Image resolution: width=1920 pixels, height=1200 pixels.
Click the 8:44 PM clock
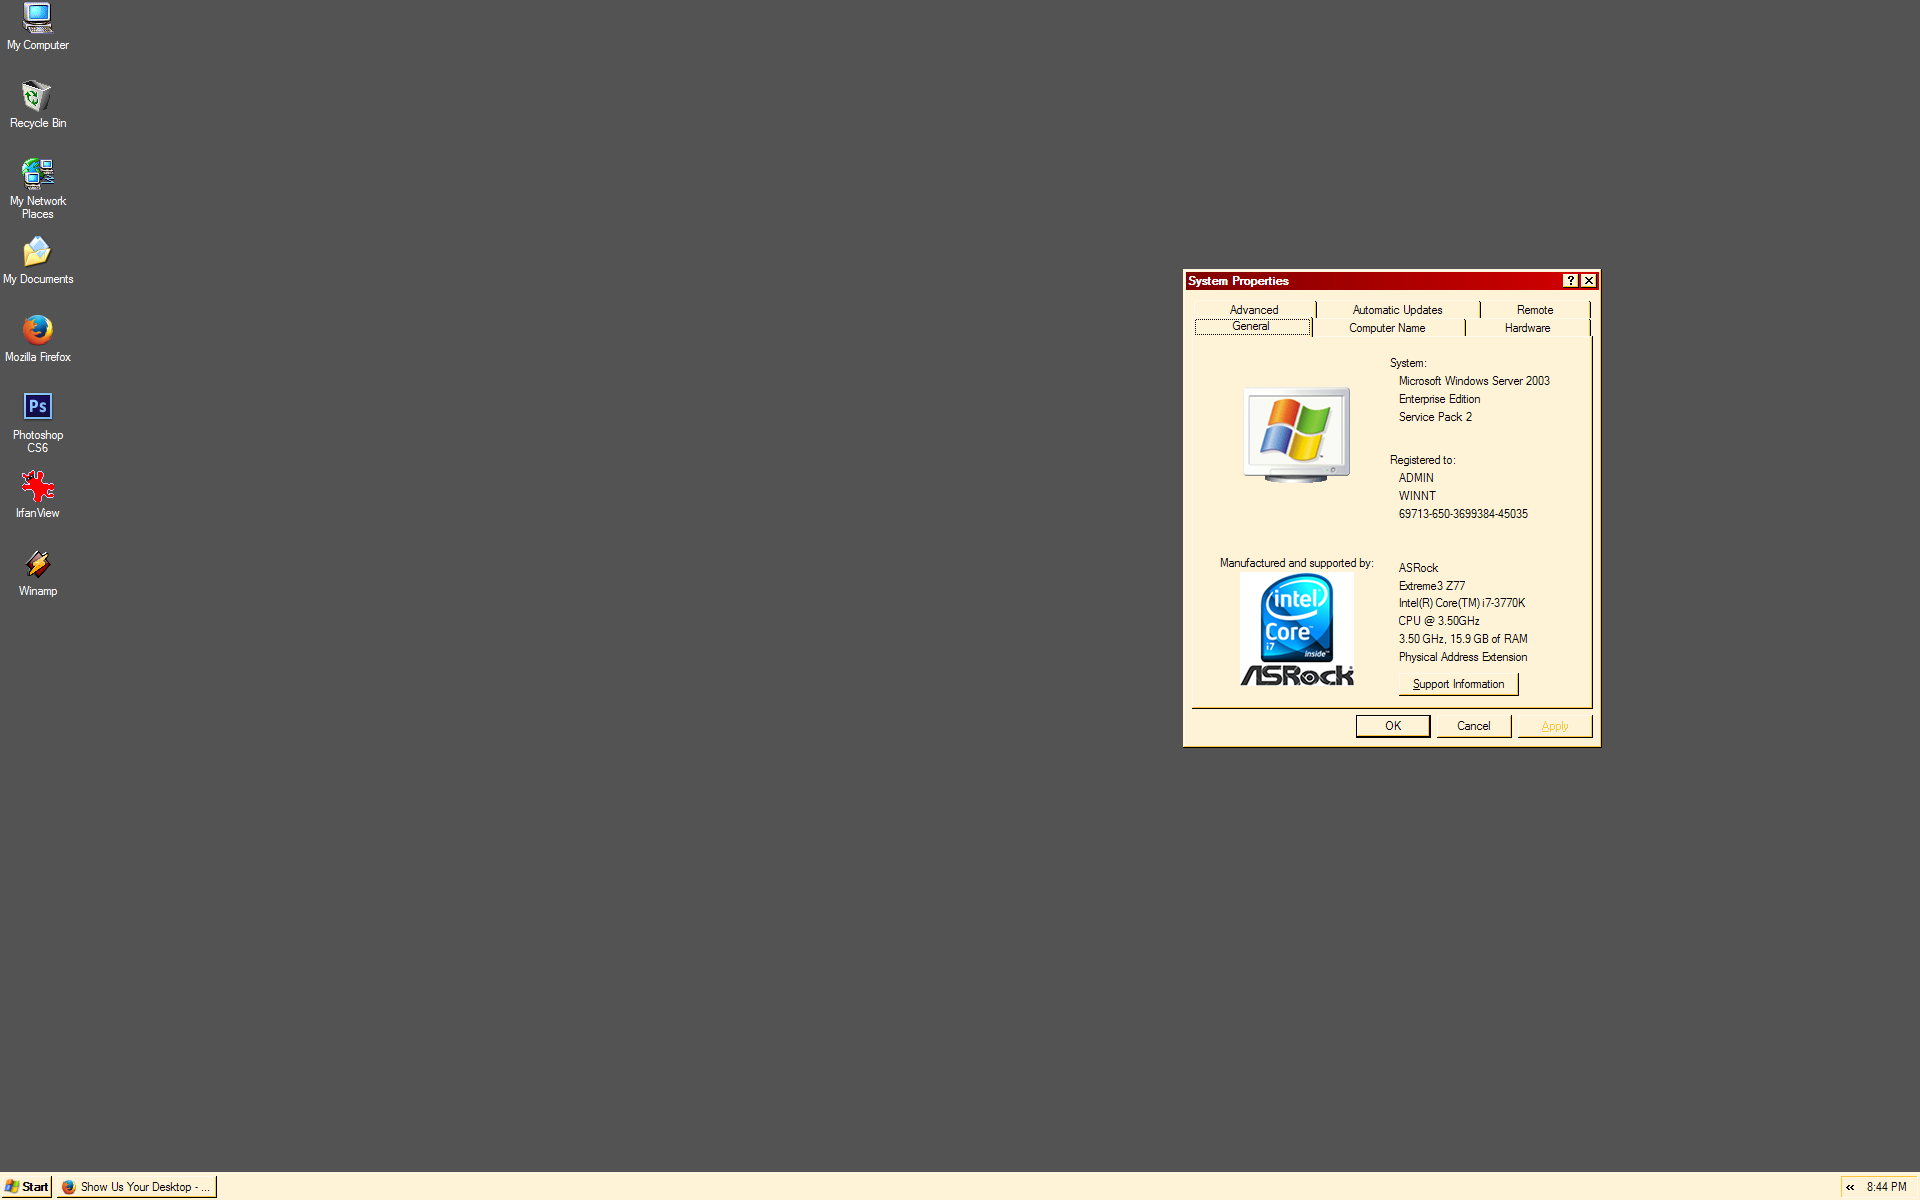1886,1187
